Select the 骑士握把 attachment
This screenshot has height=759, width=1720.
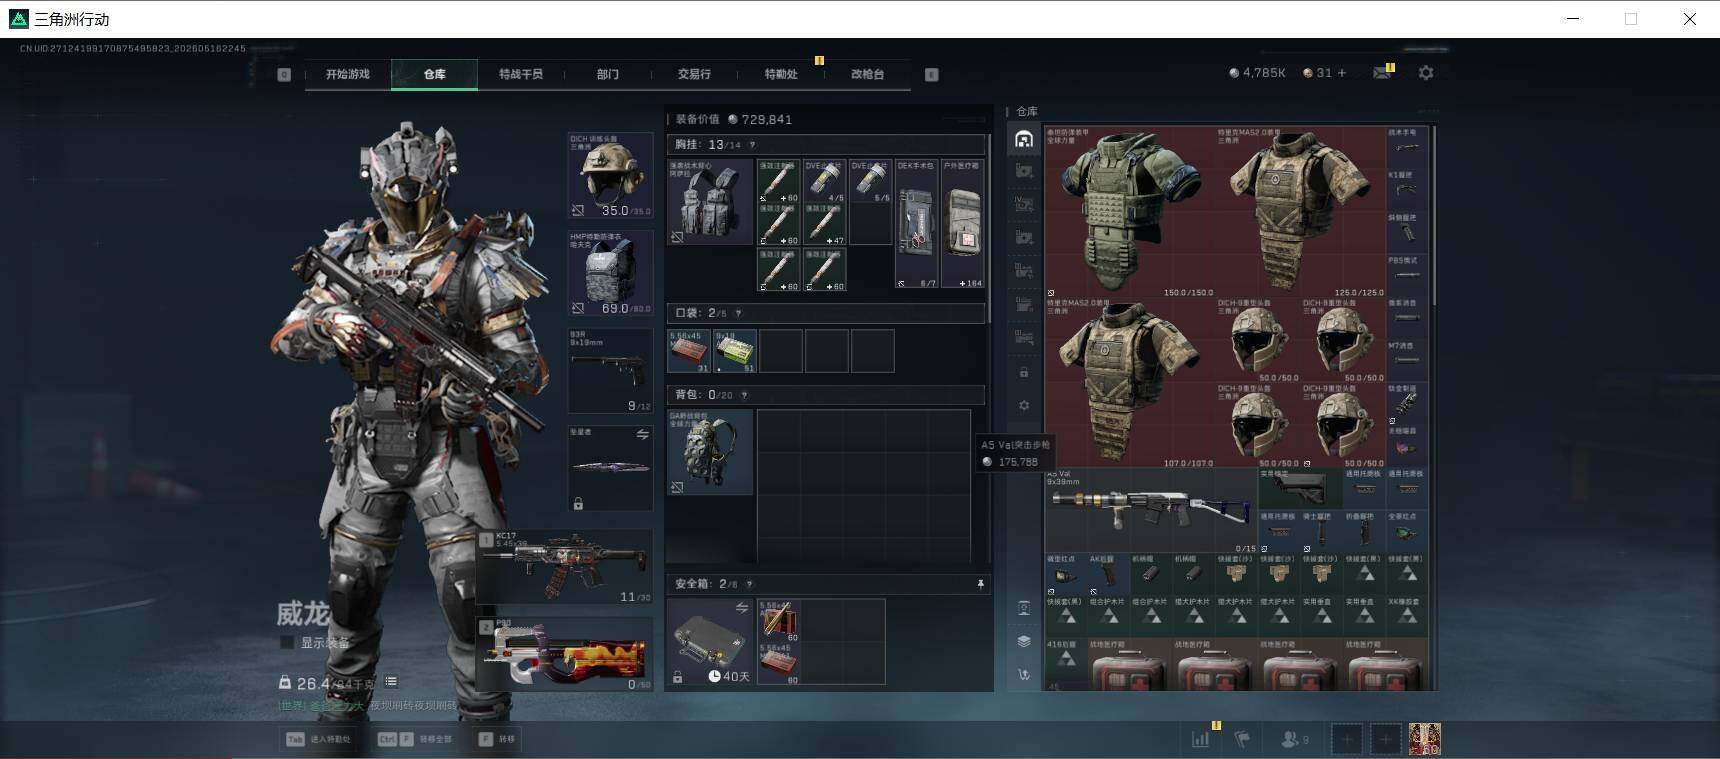pos(1321,532)
